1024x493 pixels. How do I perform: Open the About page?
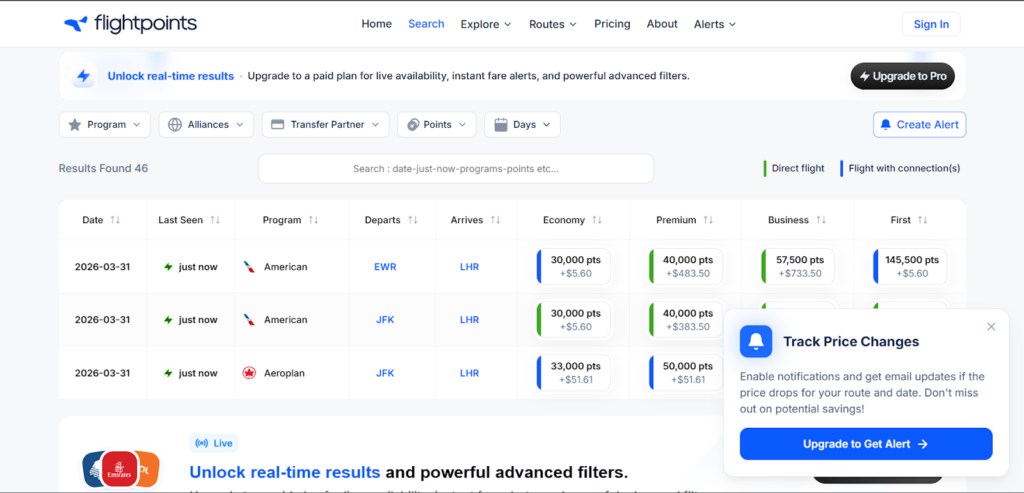662,24
